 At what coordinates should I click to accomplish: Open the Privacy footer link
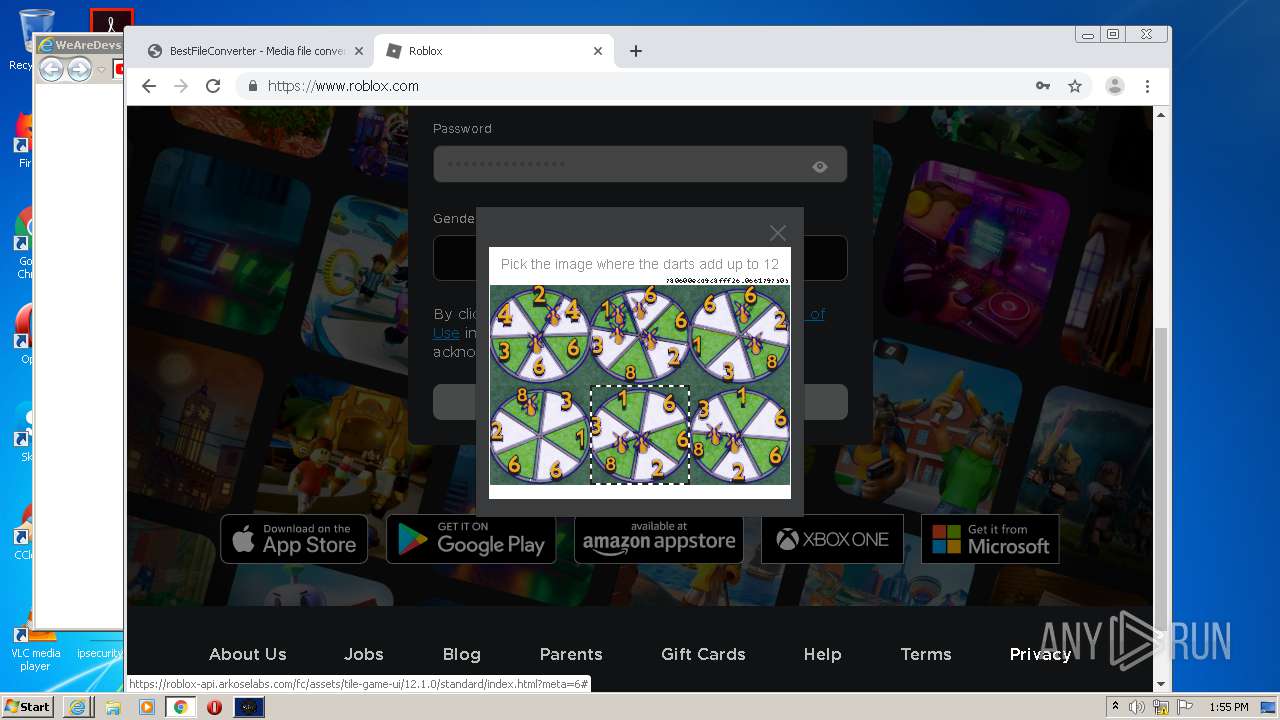point(1040,654)
